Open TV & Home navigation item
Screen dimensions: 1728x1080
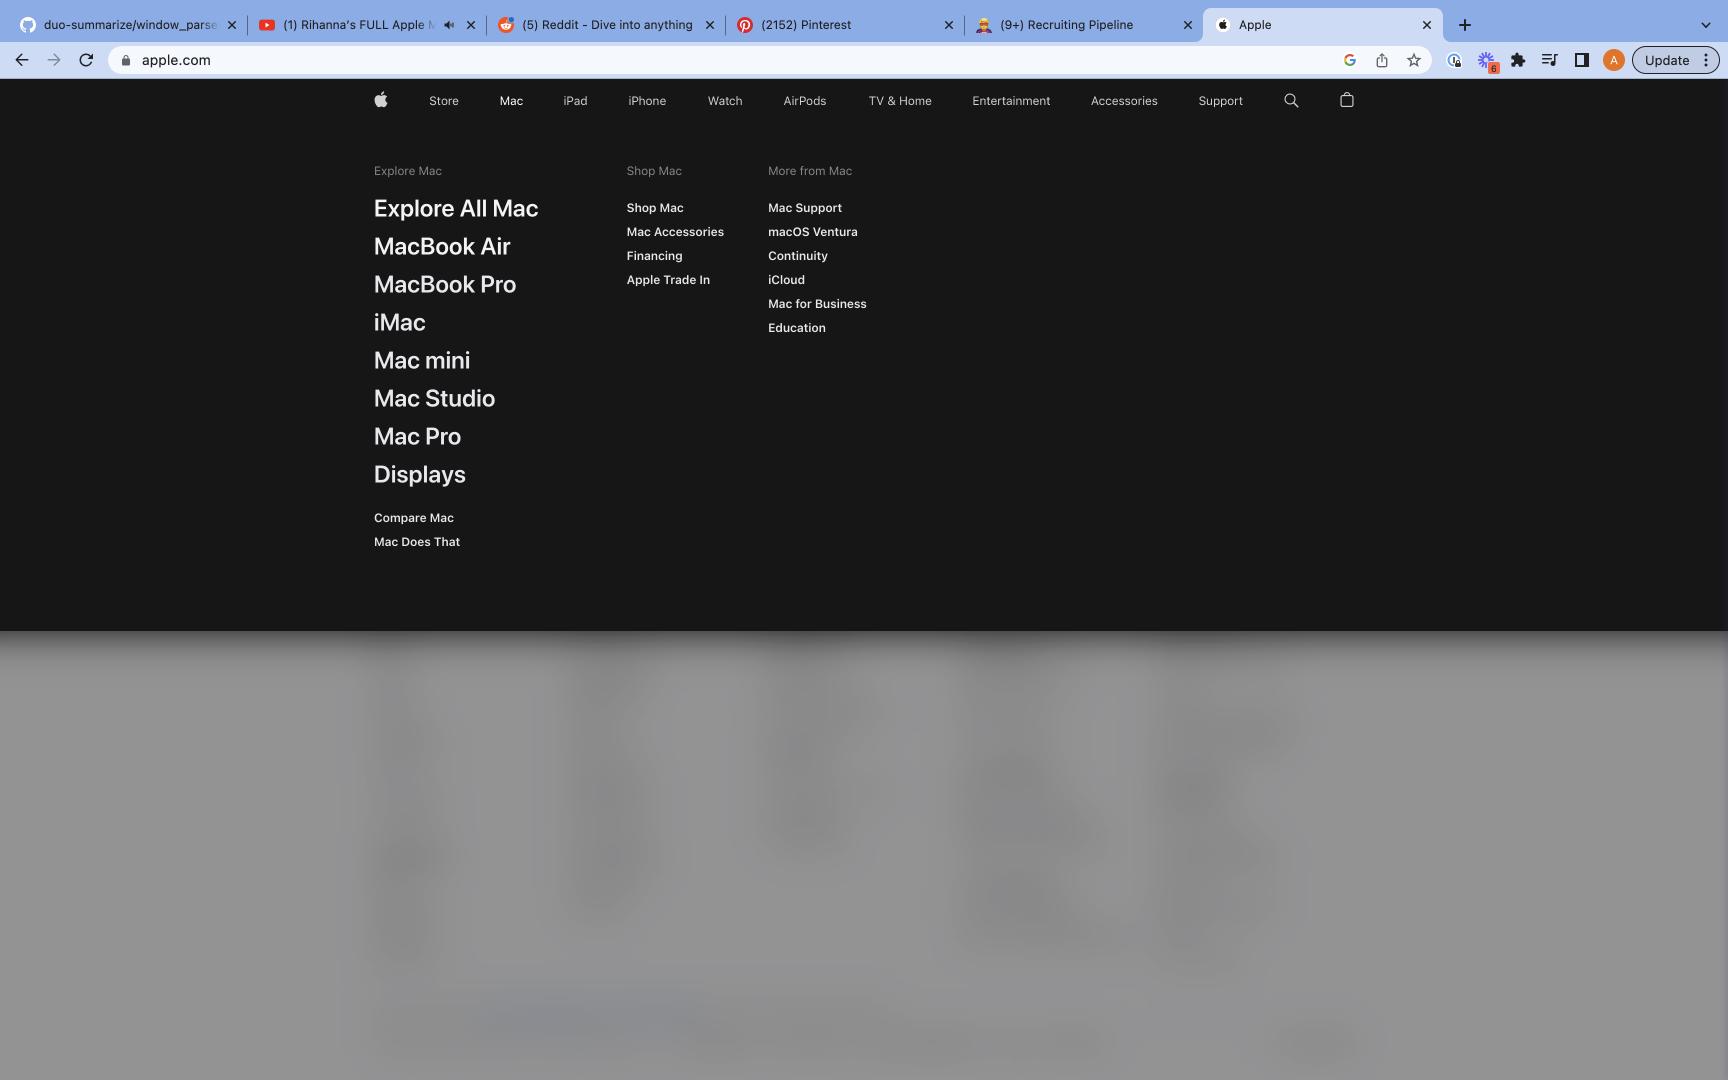pos(900,101)
